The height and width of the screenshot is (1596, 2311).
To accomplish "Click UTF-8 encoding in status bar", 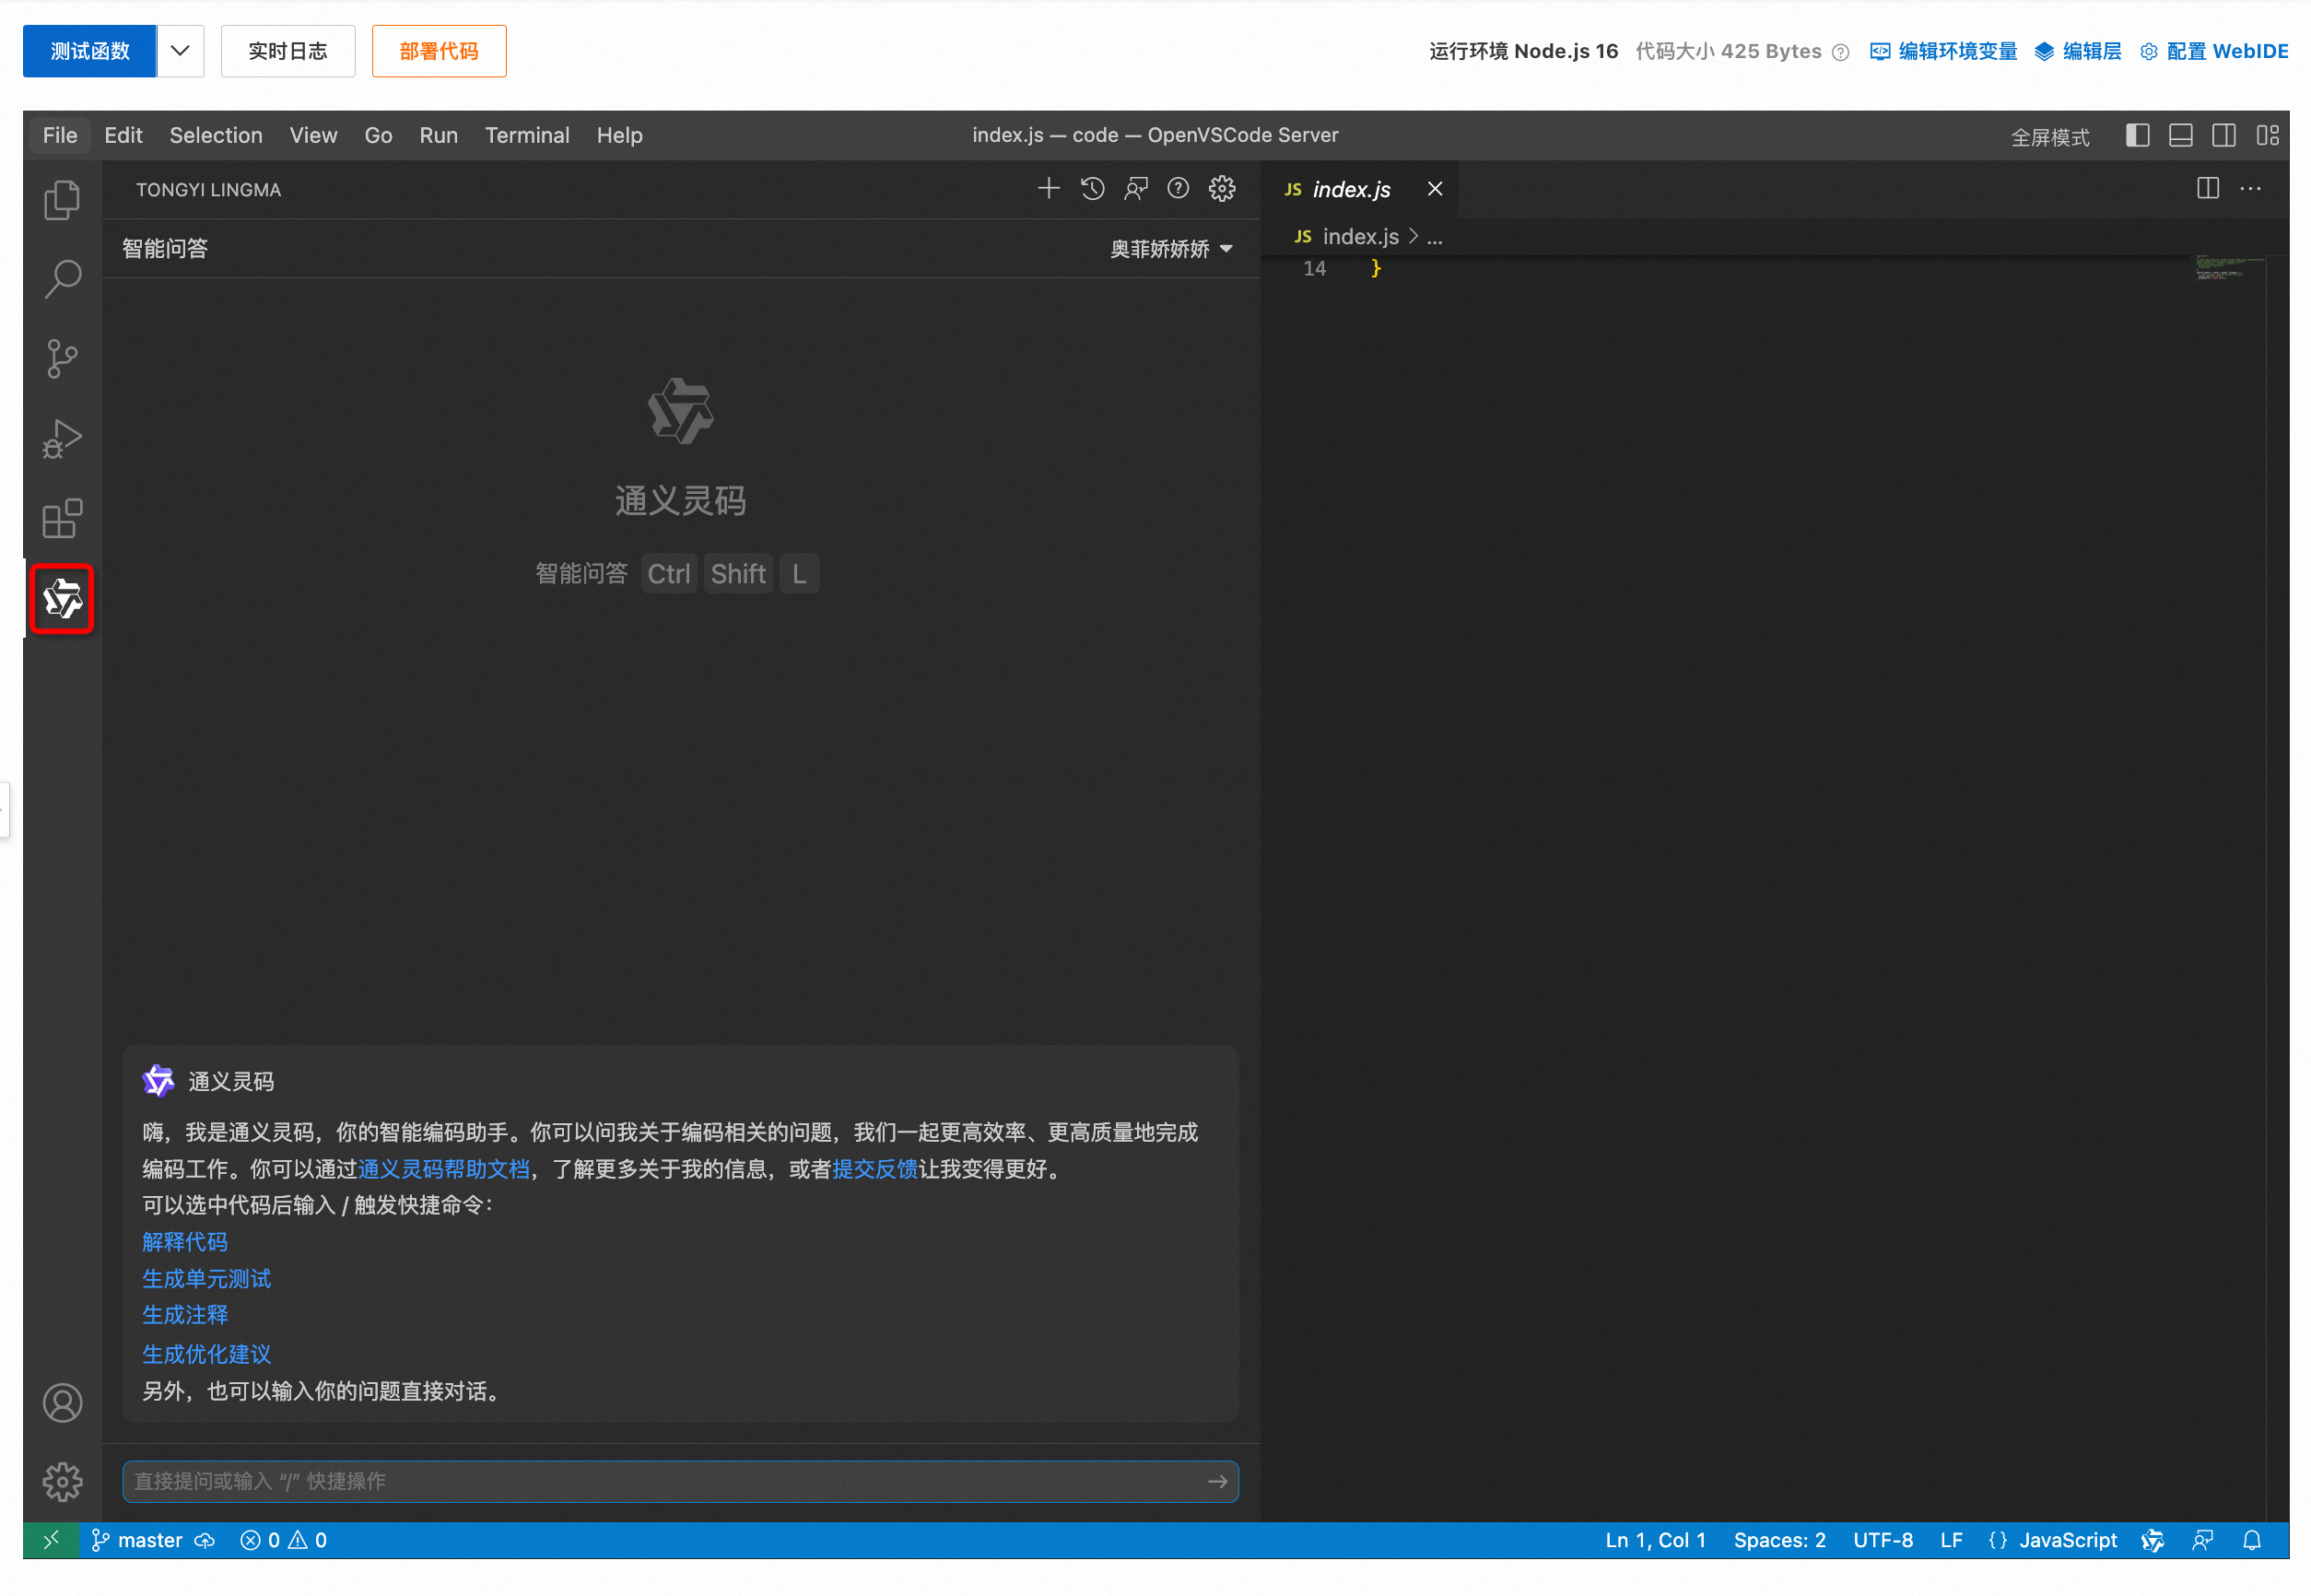I will (1882, 1540).
